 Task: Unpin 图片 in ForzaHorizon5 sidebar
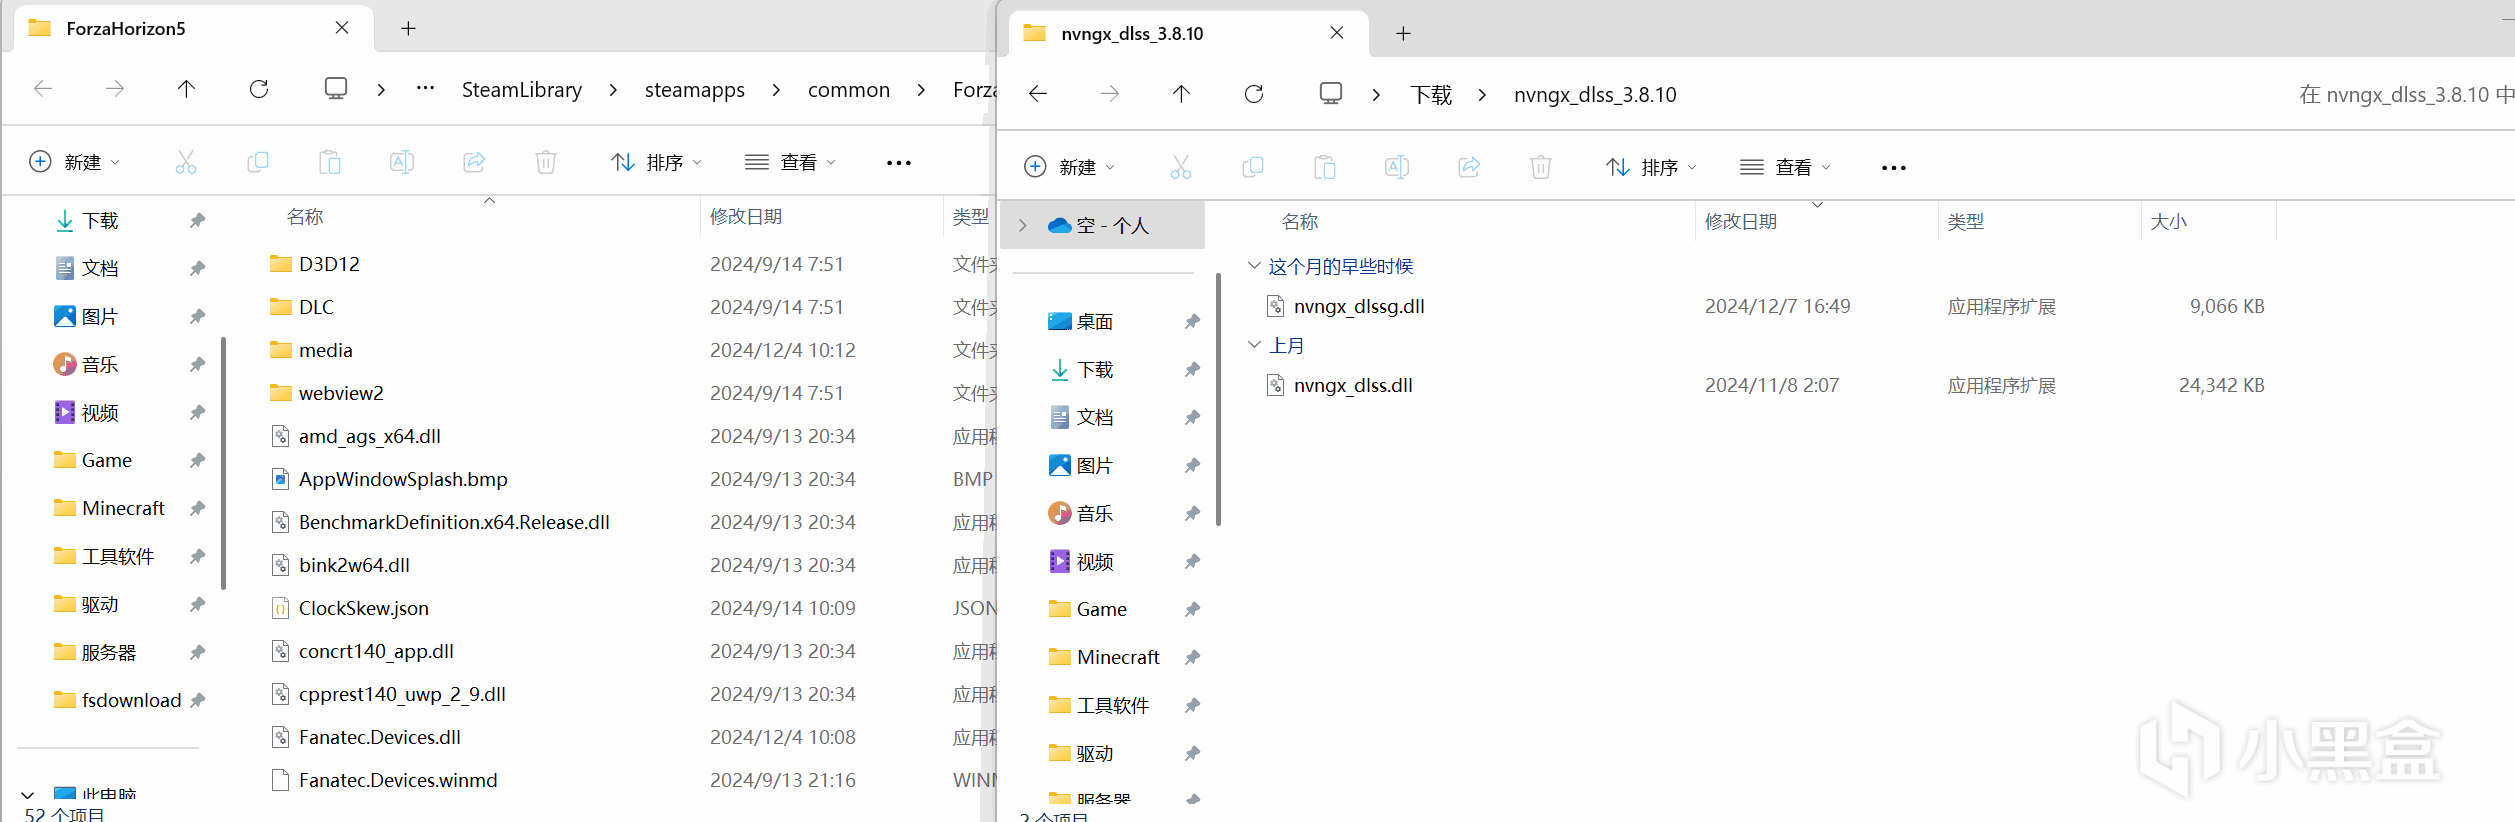point(197,317)
